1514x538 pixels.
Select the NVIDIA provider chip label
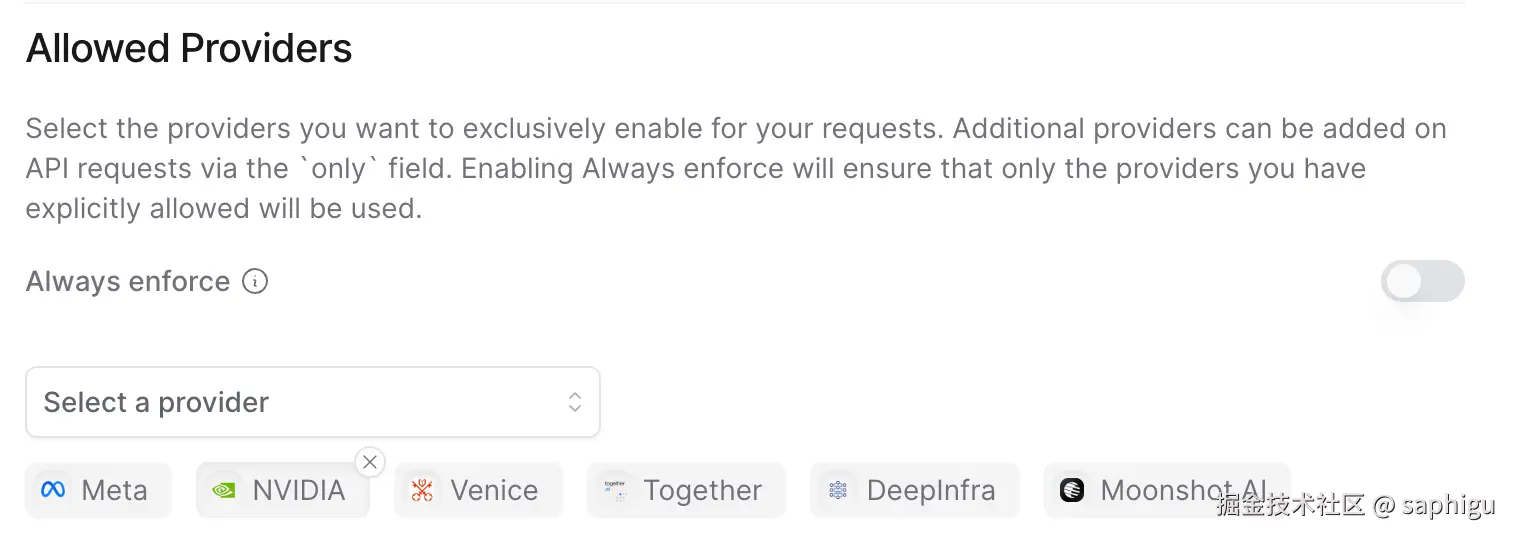[x=298, y=490]
